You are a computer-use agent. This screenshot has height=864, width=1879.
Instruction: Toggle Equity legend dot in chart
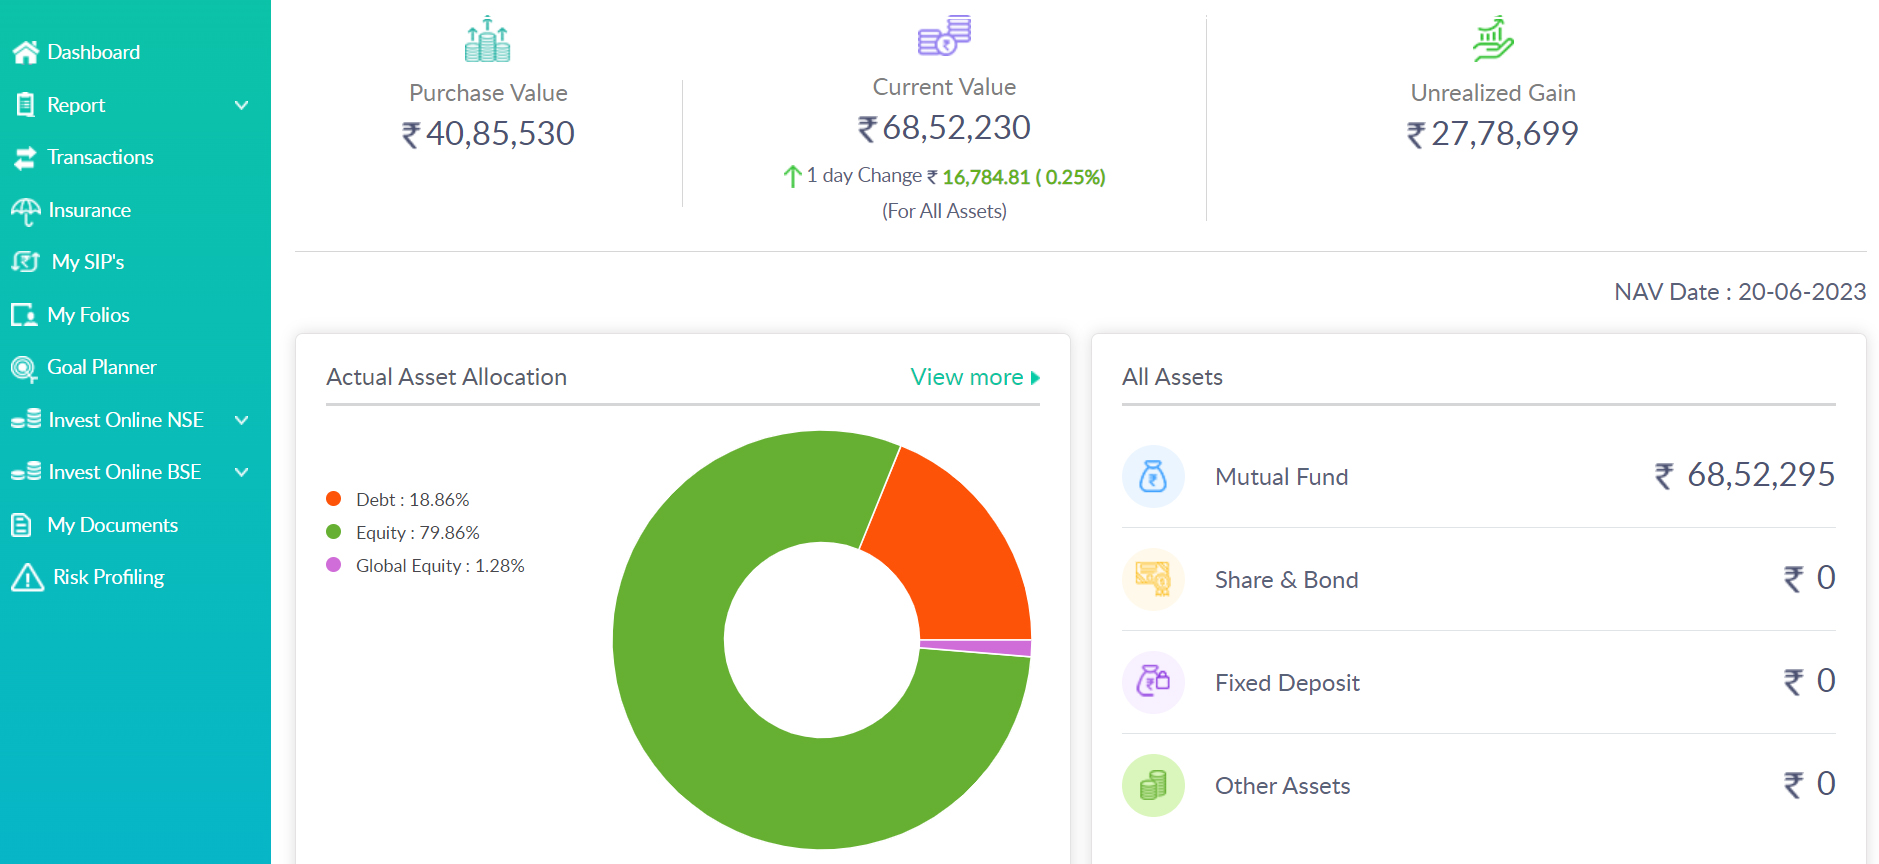(334, 532)
